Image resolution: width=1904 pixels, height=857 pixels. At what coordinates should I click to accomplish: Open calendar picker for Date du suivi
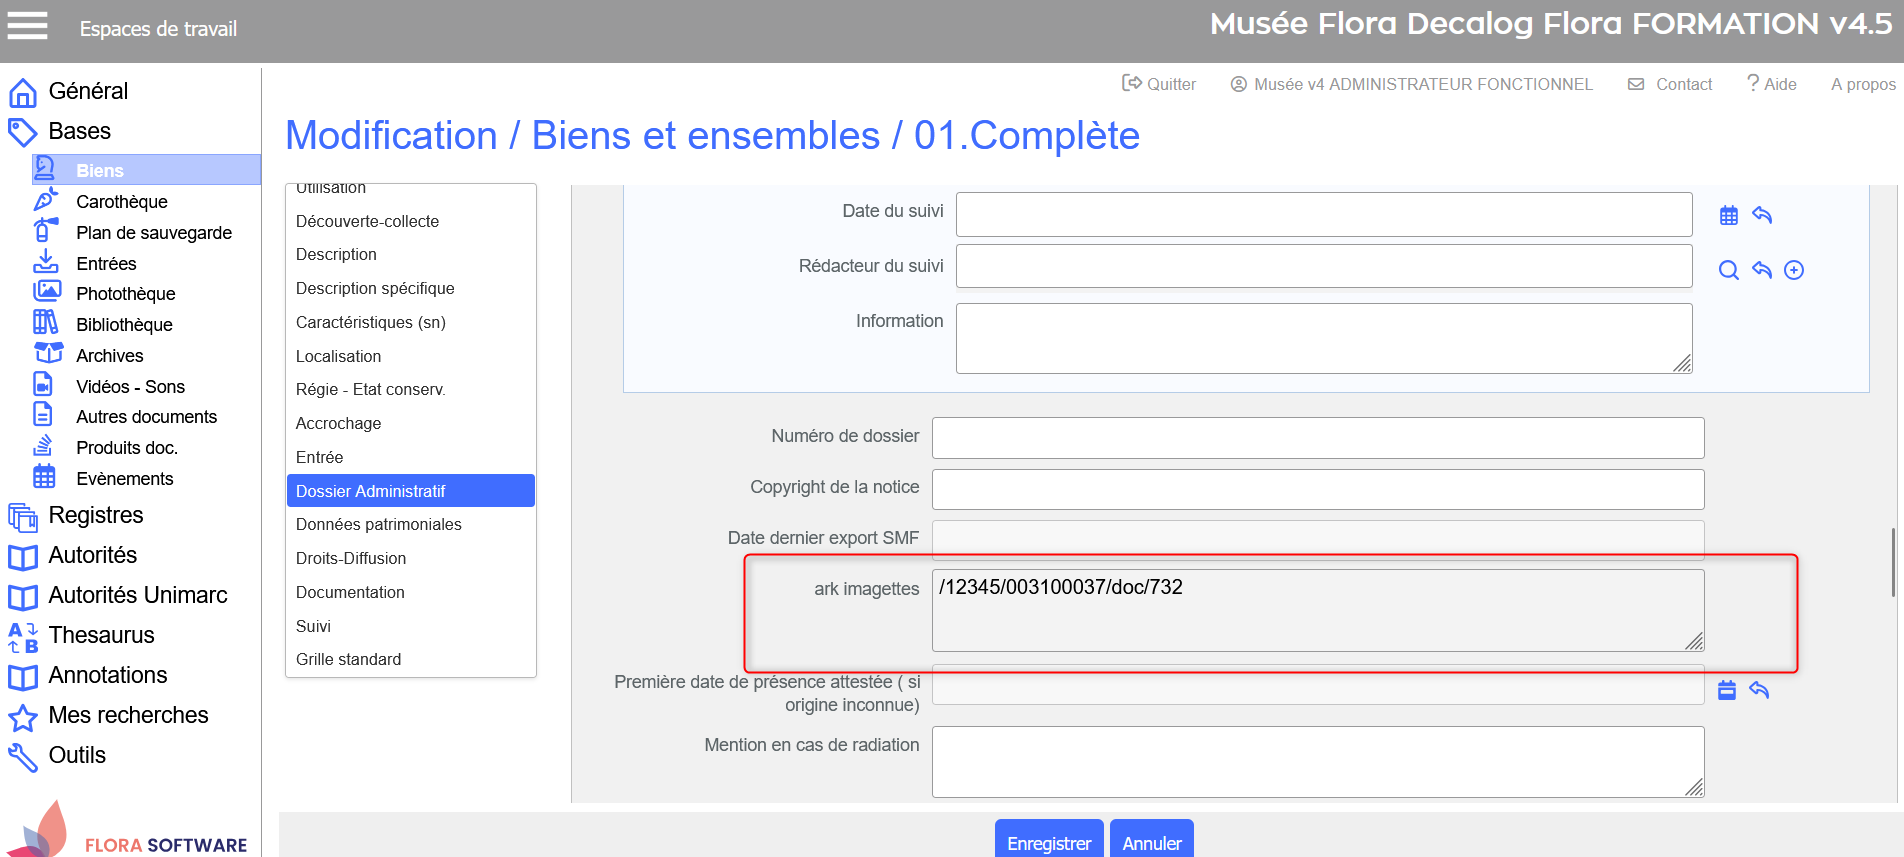(x=1729, y=215)
